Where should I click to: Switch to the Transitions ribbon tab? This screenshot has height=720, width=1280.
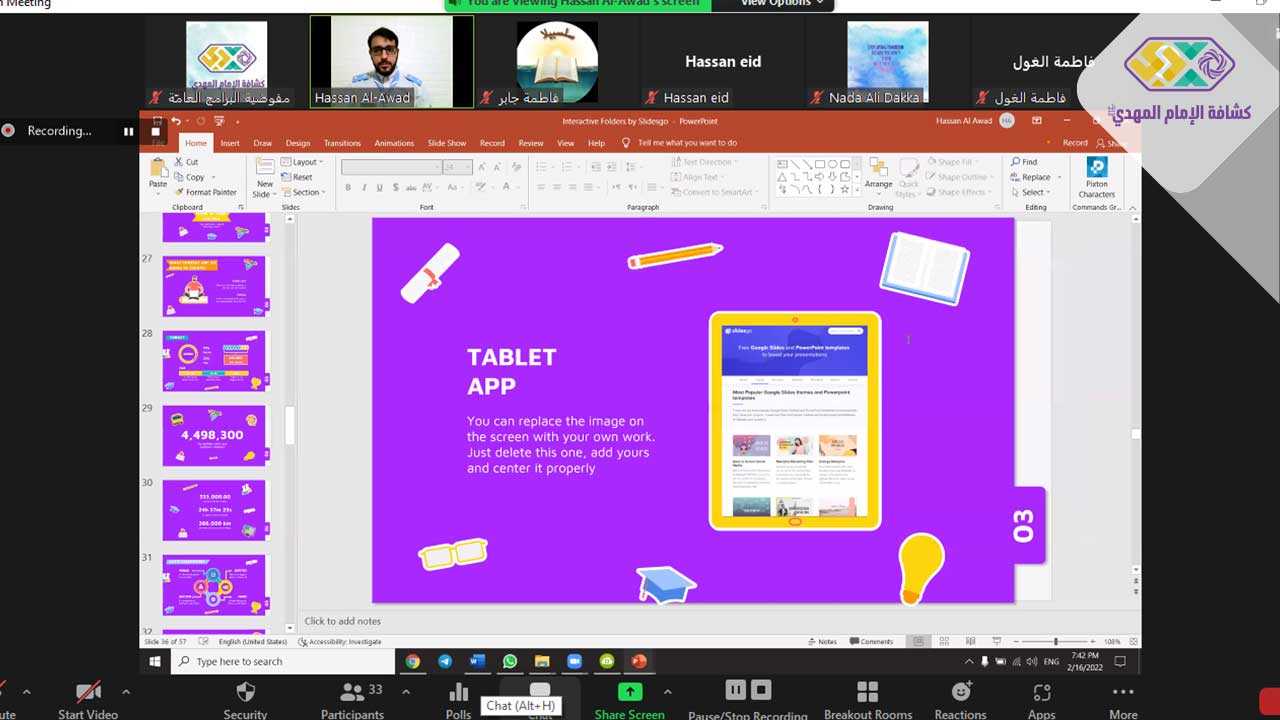point(342,143)
